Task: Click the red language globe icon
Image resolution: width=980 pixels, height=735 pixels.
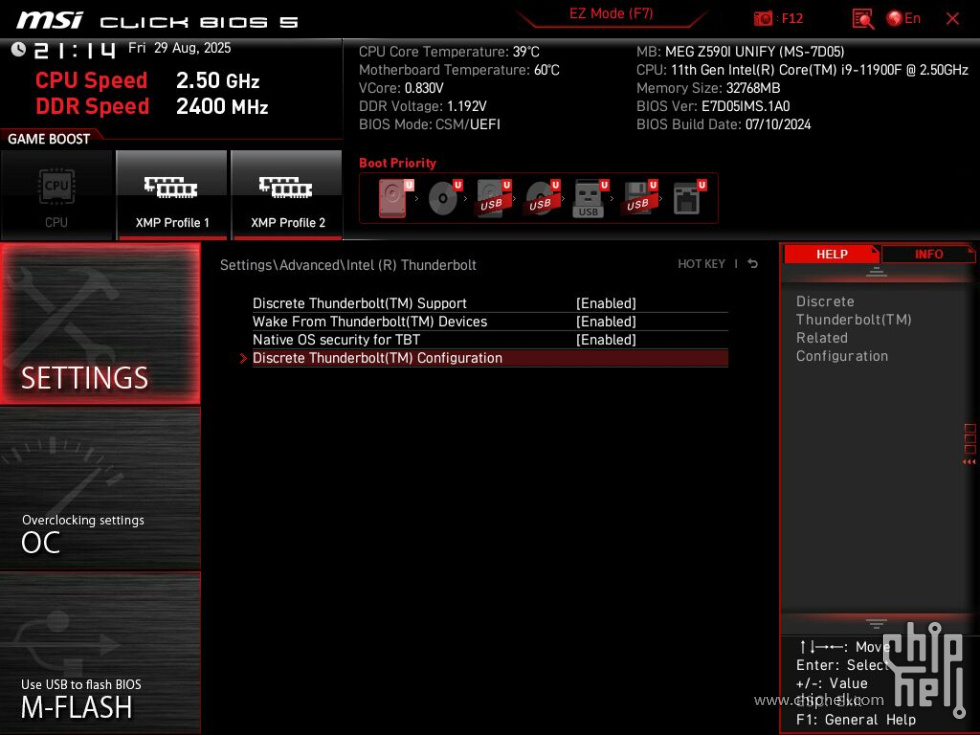Action: [x=894, y=19]
